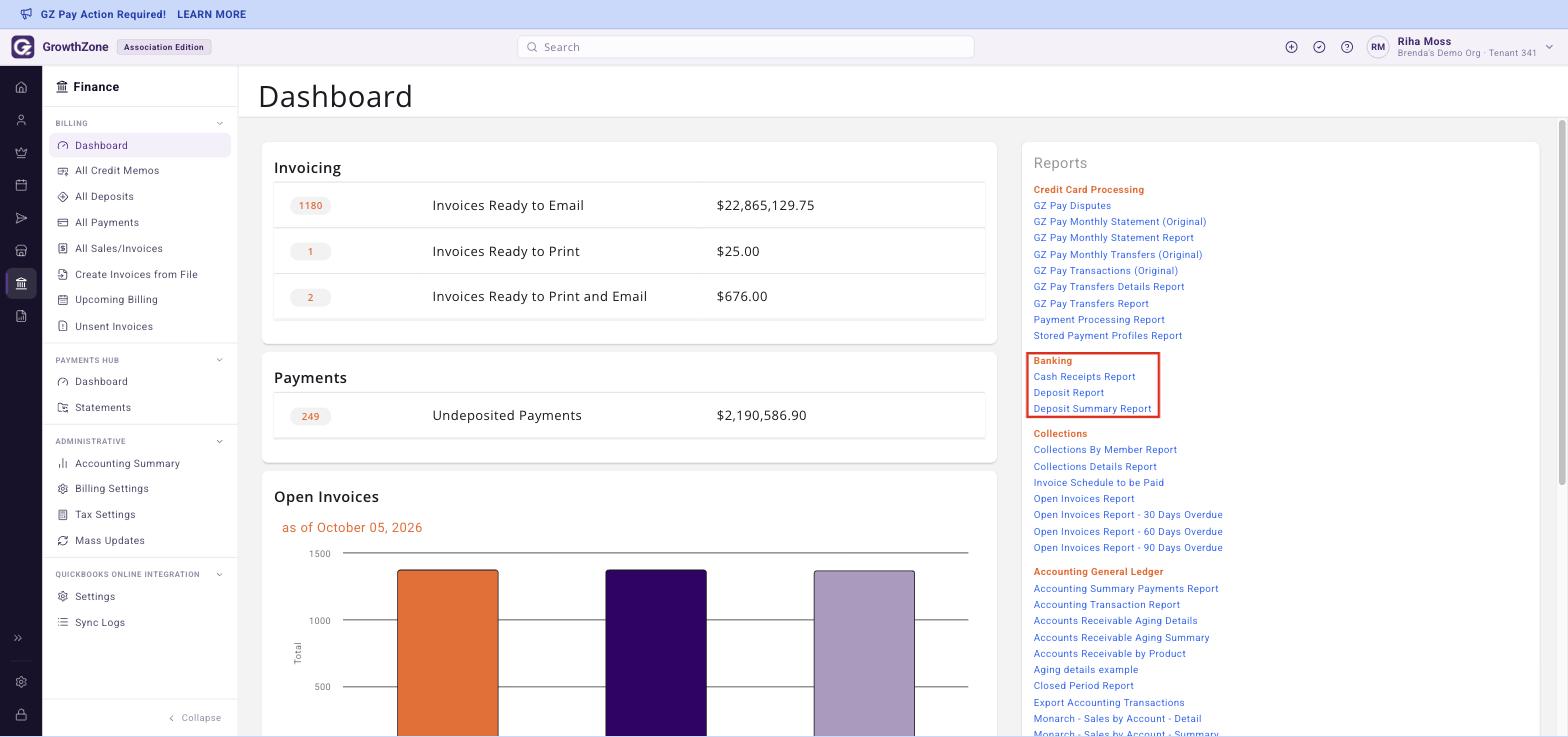Collapse the Billing section
1568x737 pixels.
point(220,123)
